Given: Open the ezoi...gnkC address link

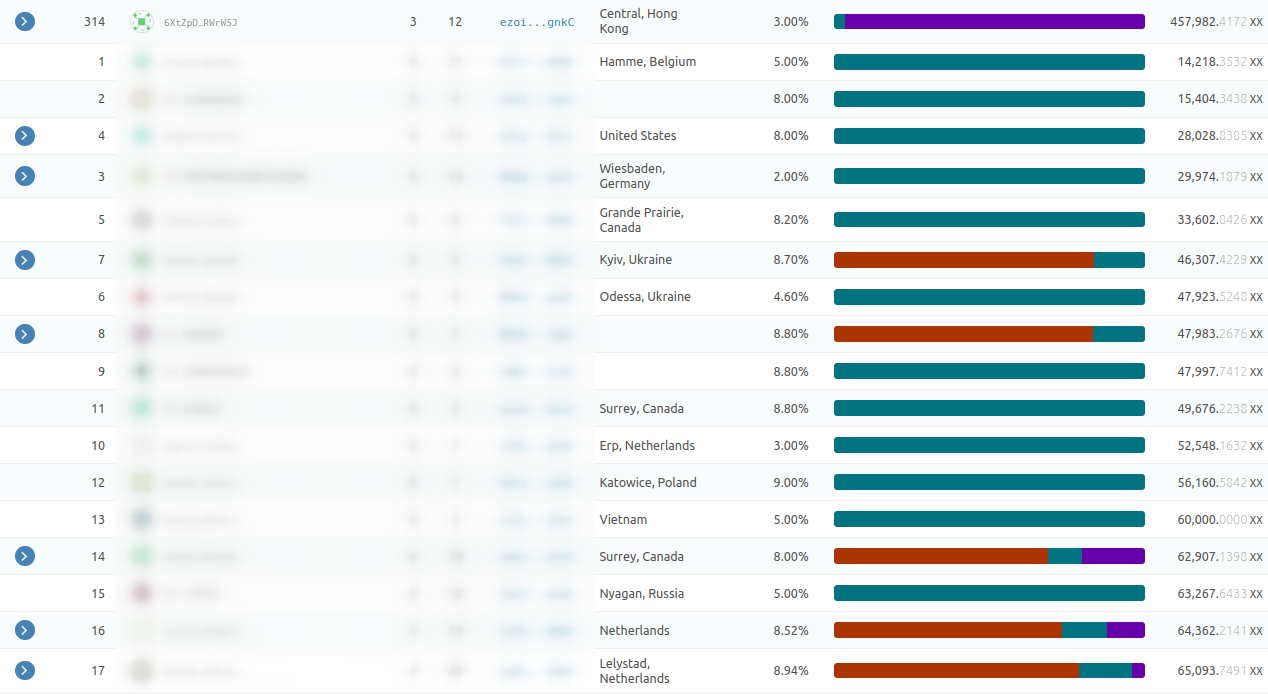Looking at the screenshot, I should pos(537,22).
